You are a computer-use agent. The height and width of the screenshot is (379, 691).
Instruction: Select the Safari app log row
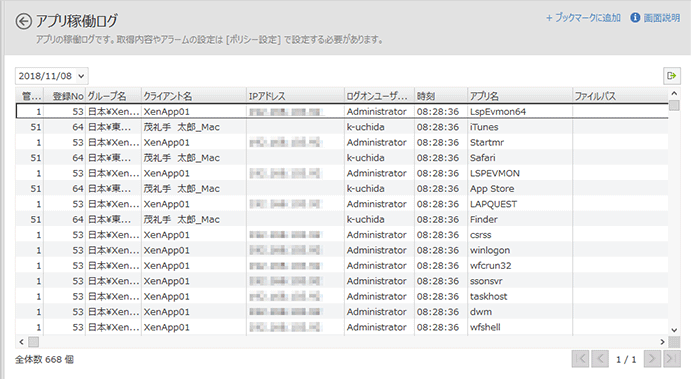pos(342,158)
